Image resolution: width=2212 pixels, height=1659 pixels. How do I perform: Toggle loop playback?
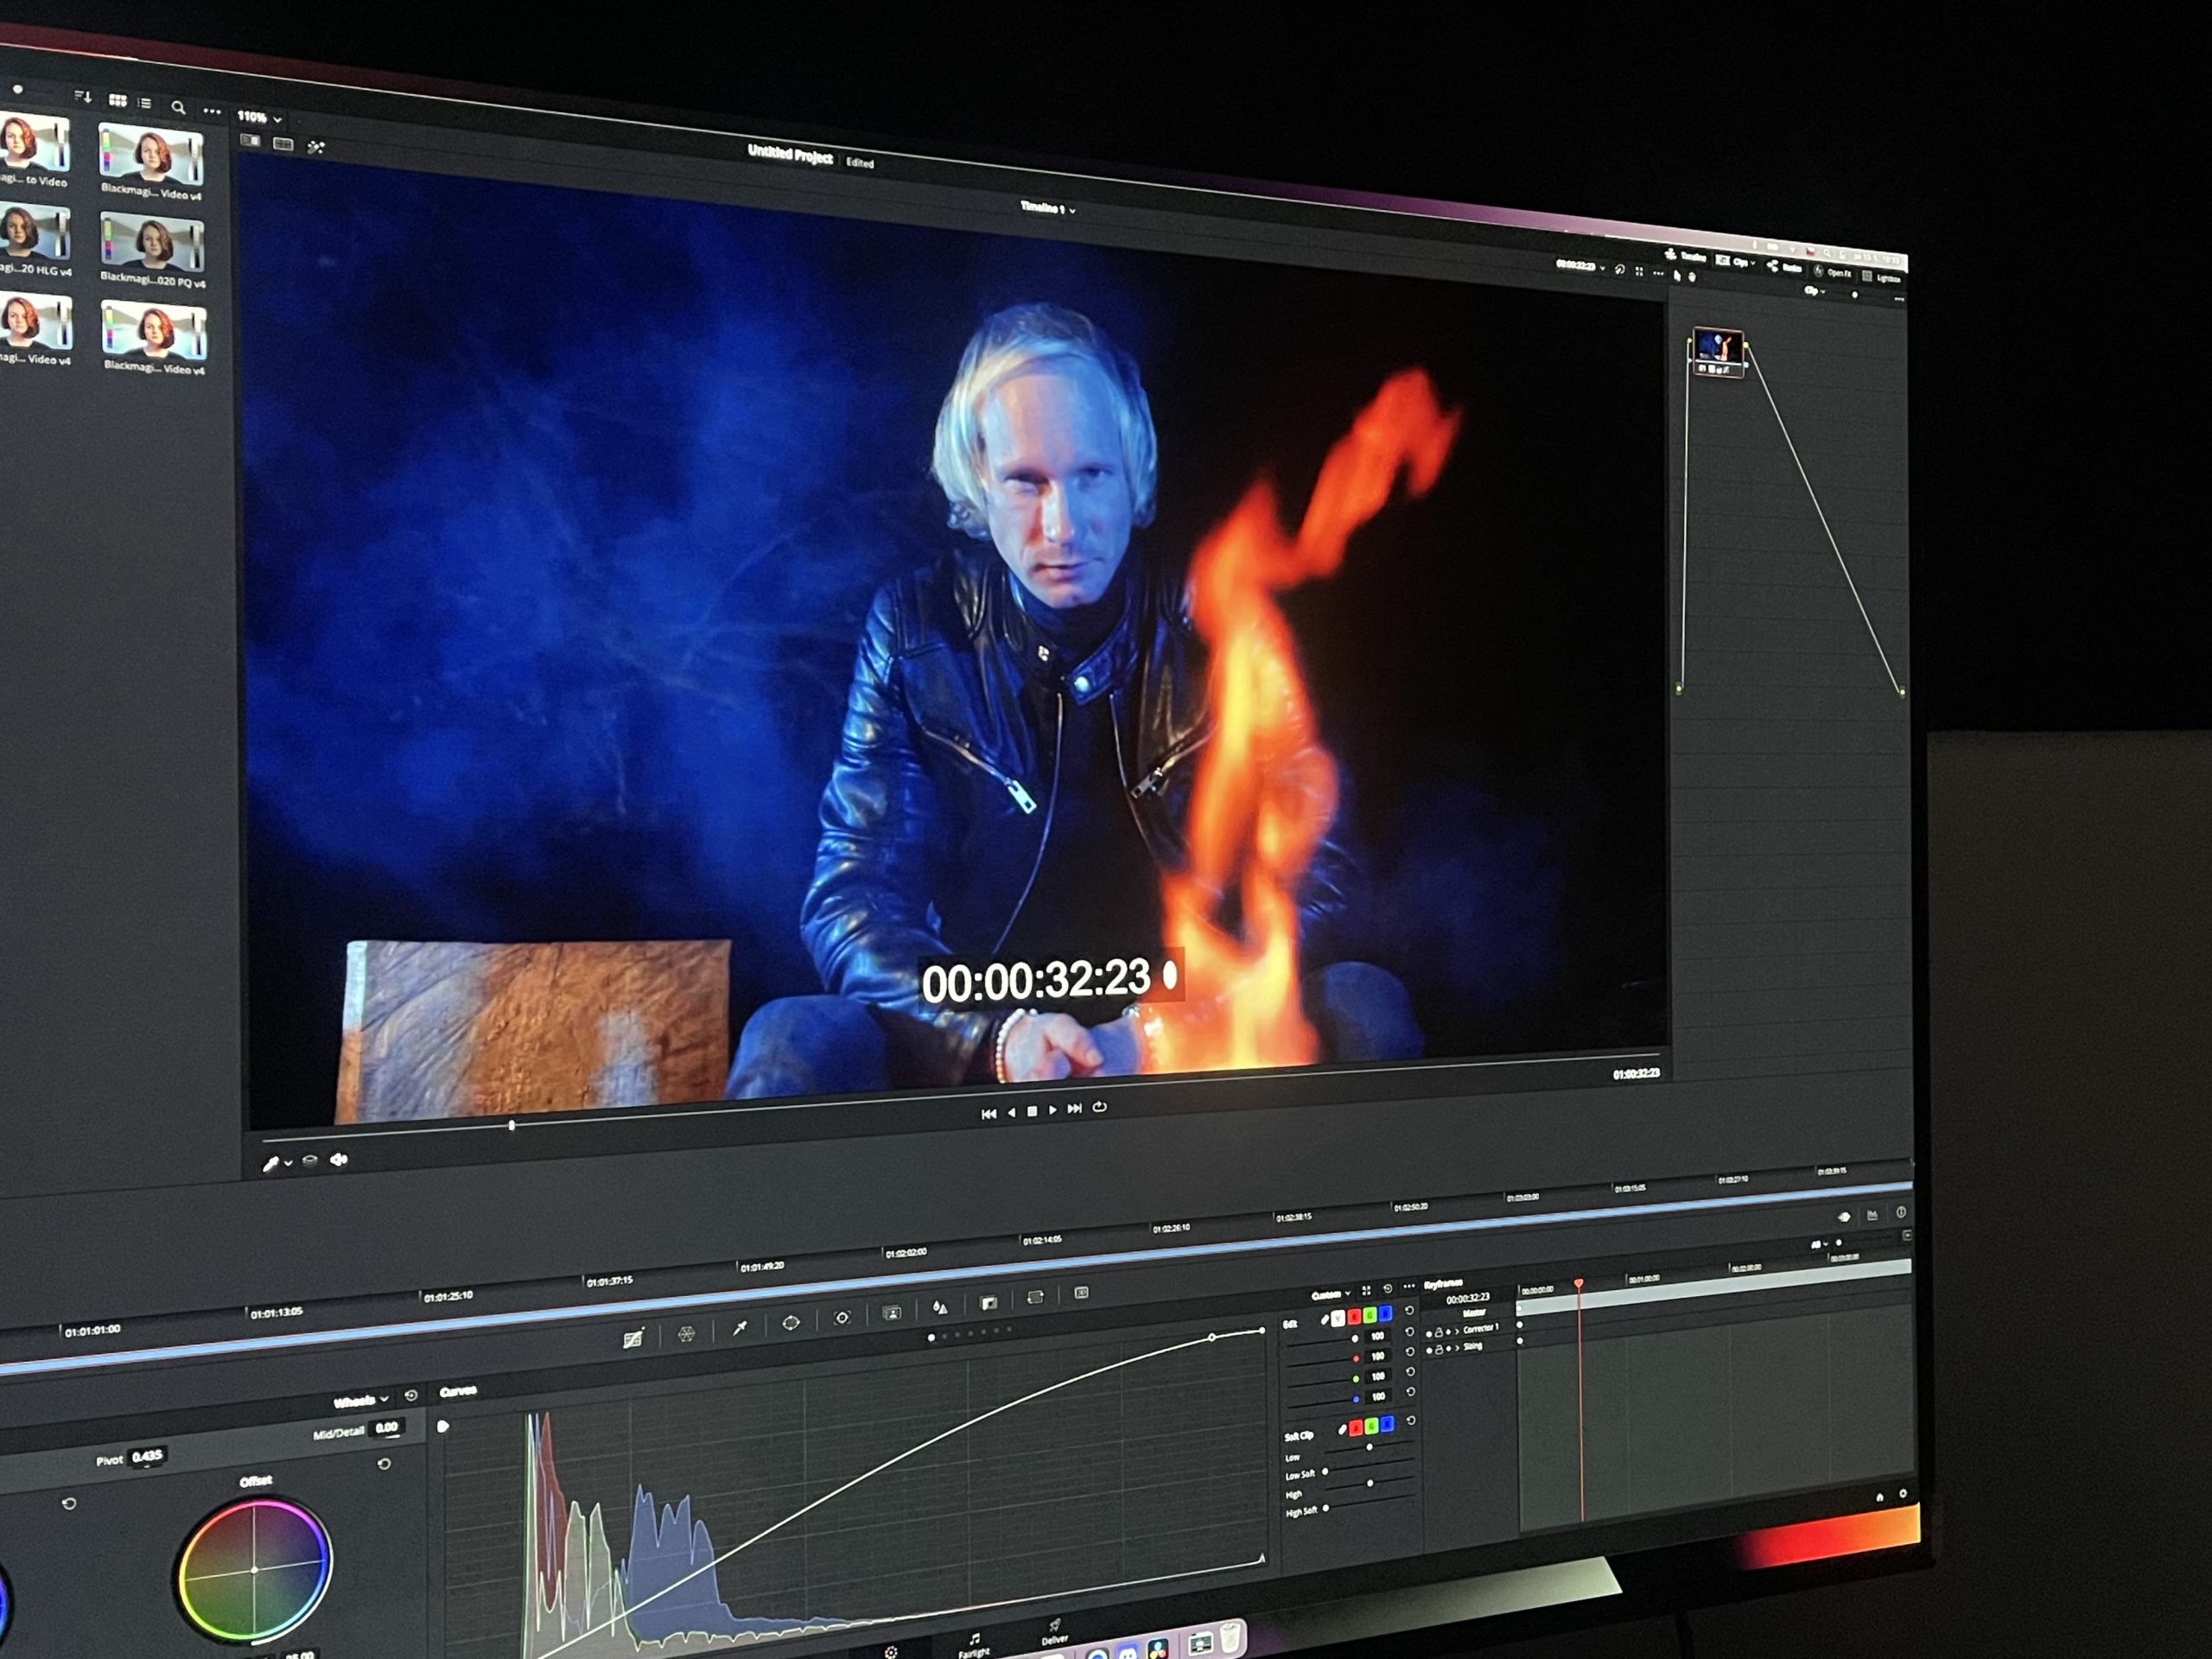(x=1100, y=1107)
